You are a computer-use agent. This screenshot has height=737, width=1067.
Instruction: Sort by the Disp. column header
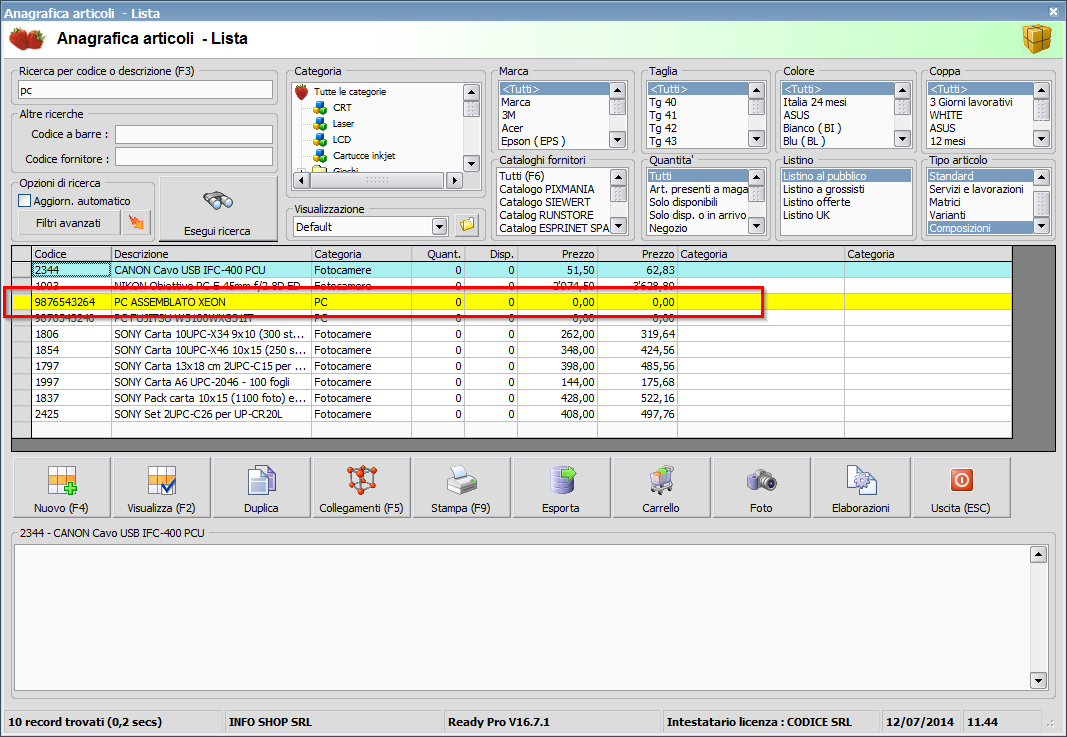[x=491, y=254]
